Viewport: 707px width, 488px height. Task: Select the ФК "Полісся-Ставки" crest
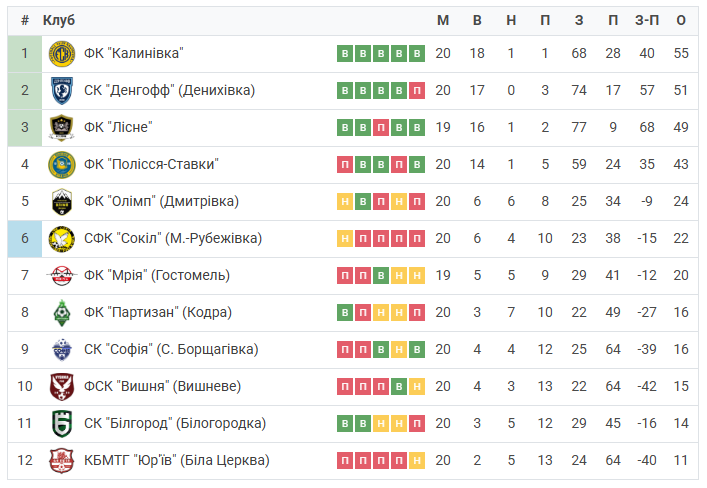[62, 165]
